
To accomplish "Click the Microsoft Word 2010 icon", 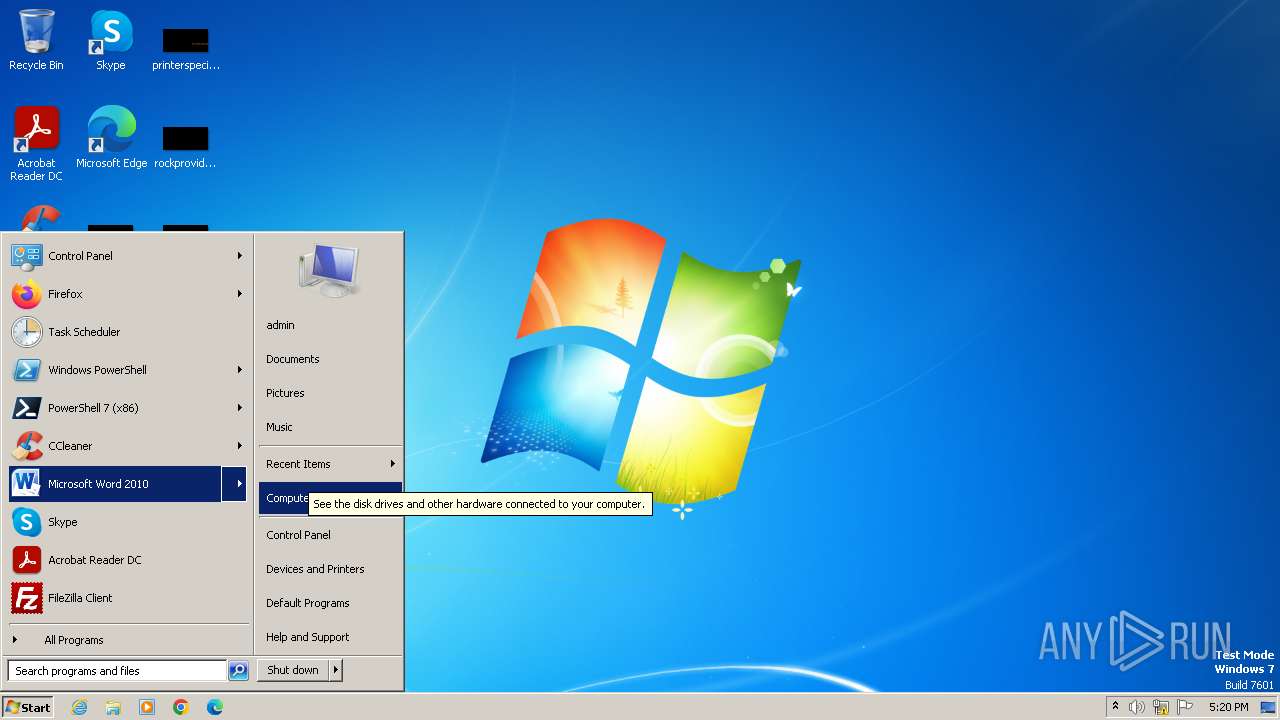I will [x=27, y=484].
